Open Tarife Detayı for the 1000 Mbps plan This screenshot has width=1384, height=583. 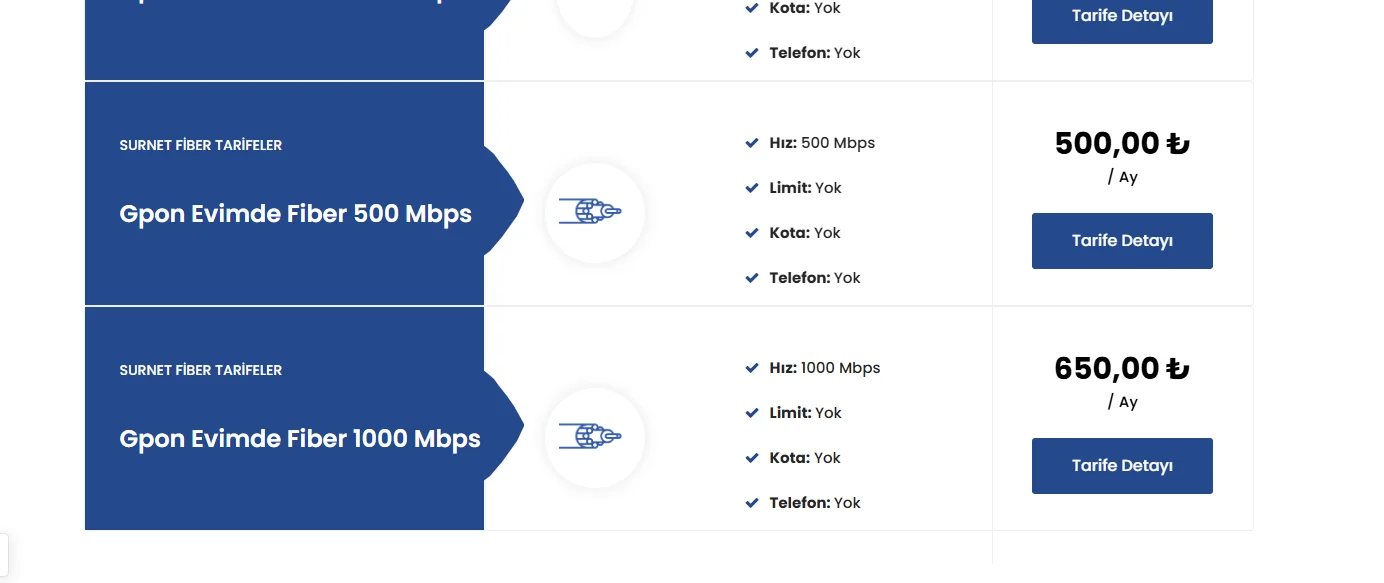click(x=1122, y=466)
